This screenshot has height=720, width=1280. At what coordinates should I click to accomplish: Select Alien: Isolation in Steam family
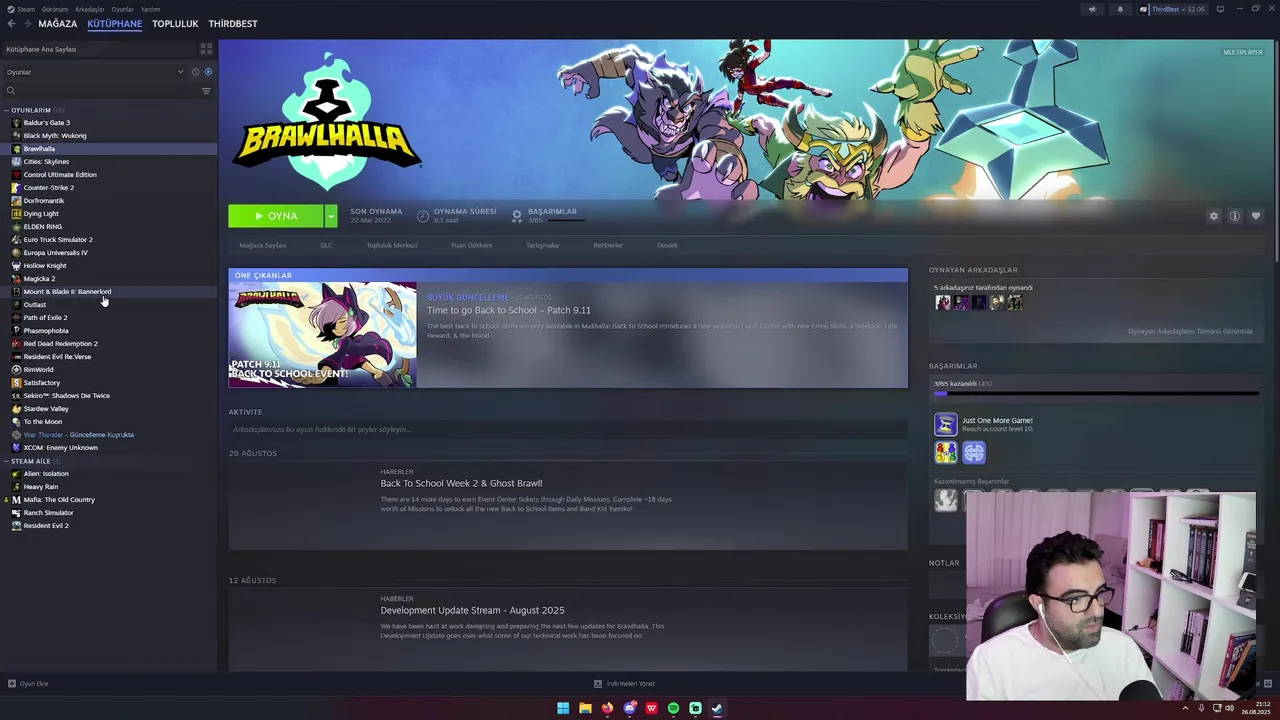click(x=46, y=473)
